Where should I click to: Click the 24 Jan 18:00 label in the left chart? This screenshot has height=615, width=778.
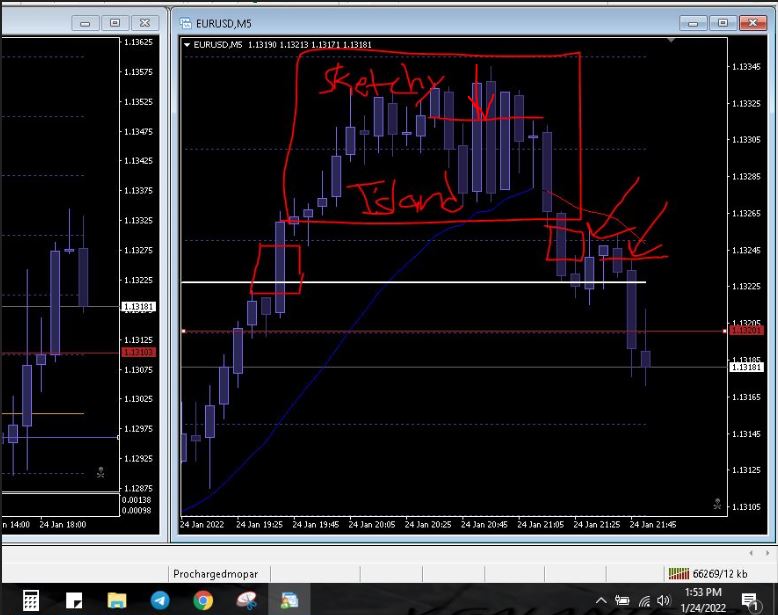point(63,525)
